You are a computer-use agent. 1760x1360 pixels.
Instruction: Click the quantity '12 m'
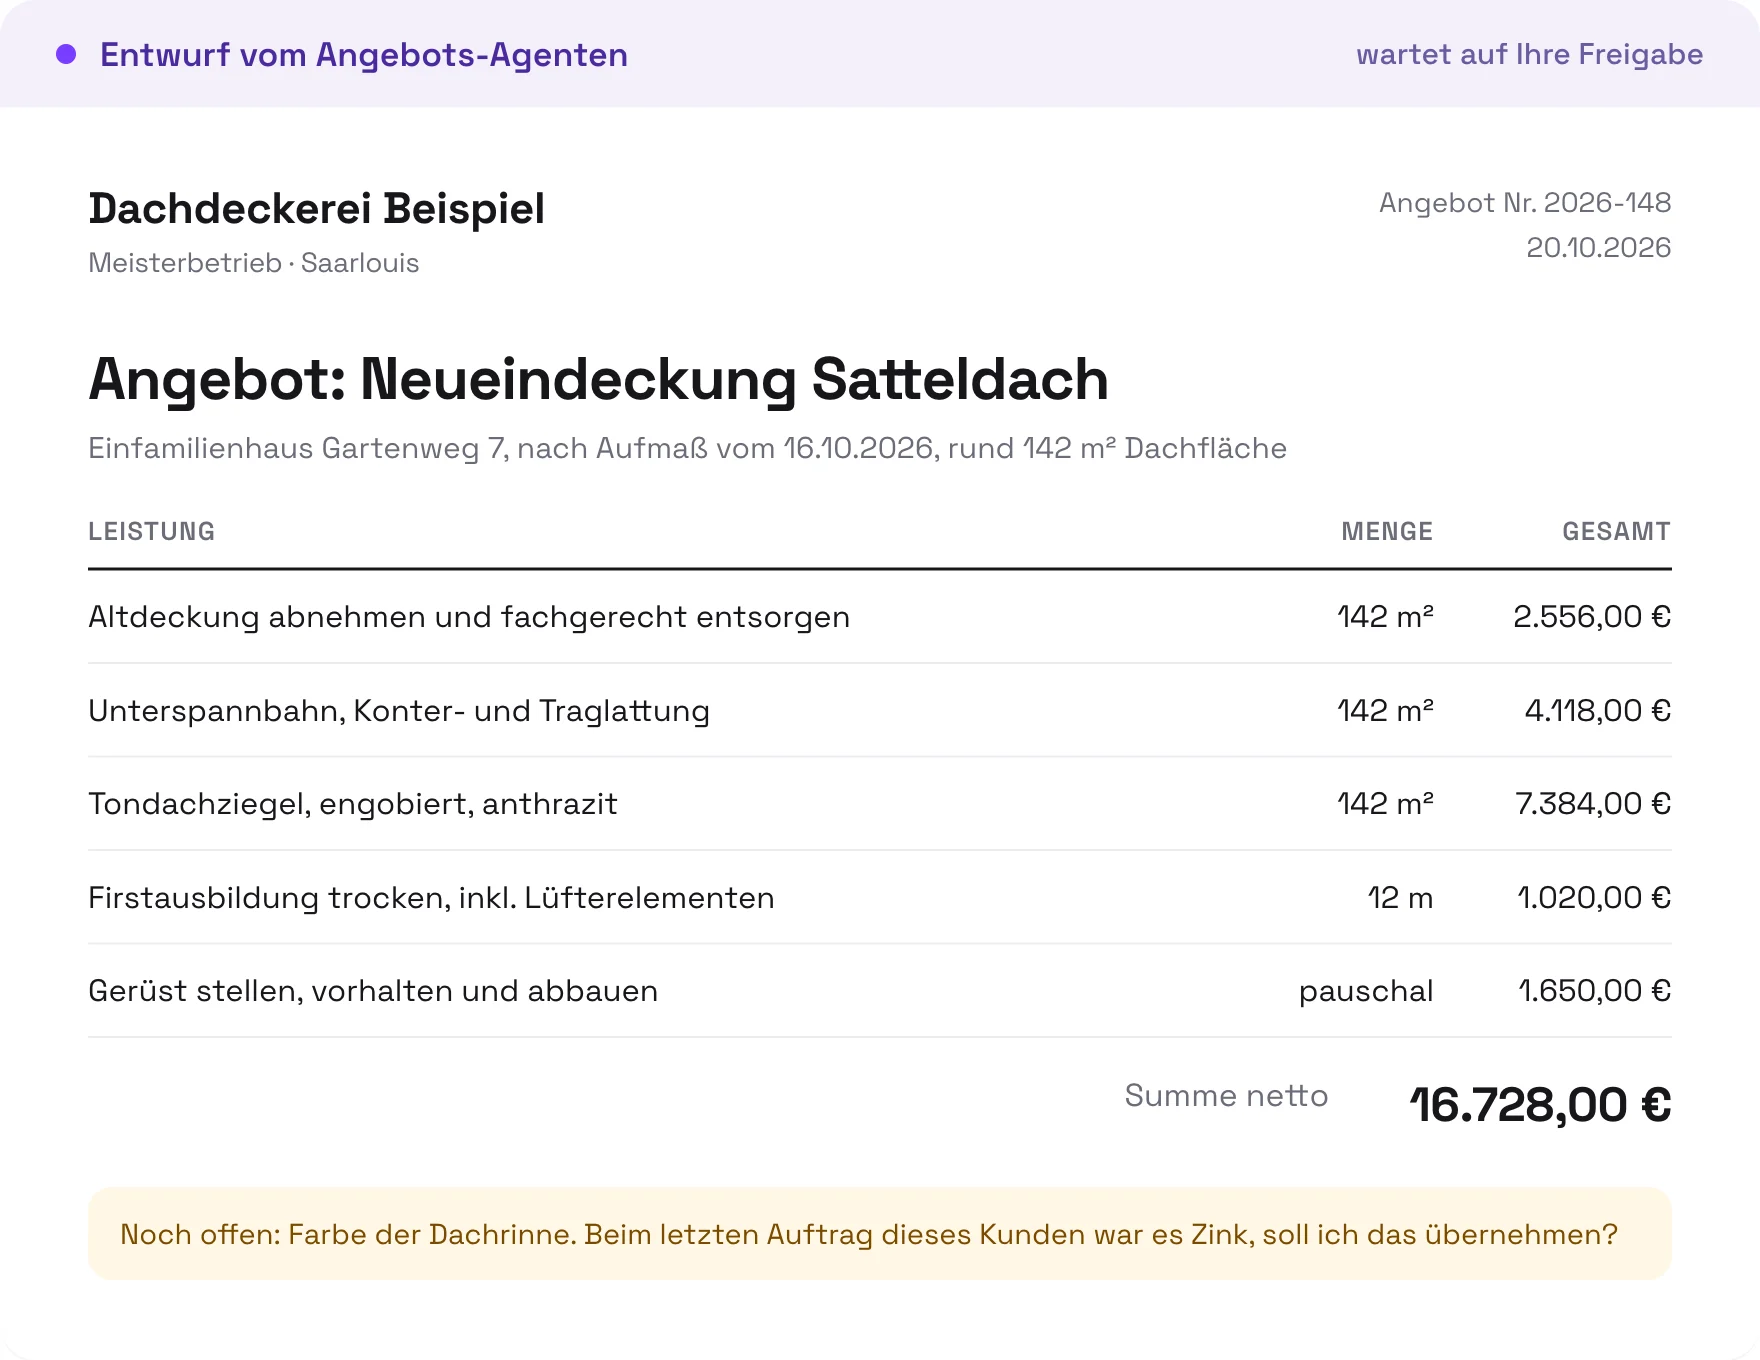(x=1400, y=898)
